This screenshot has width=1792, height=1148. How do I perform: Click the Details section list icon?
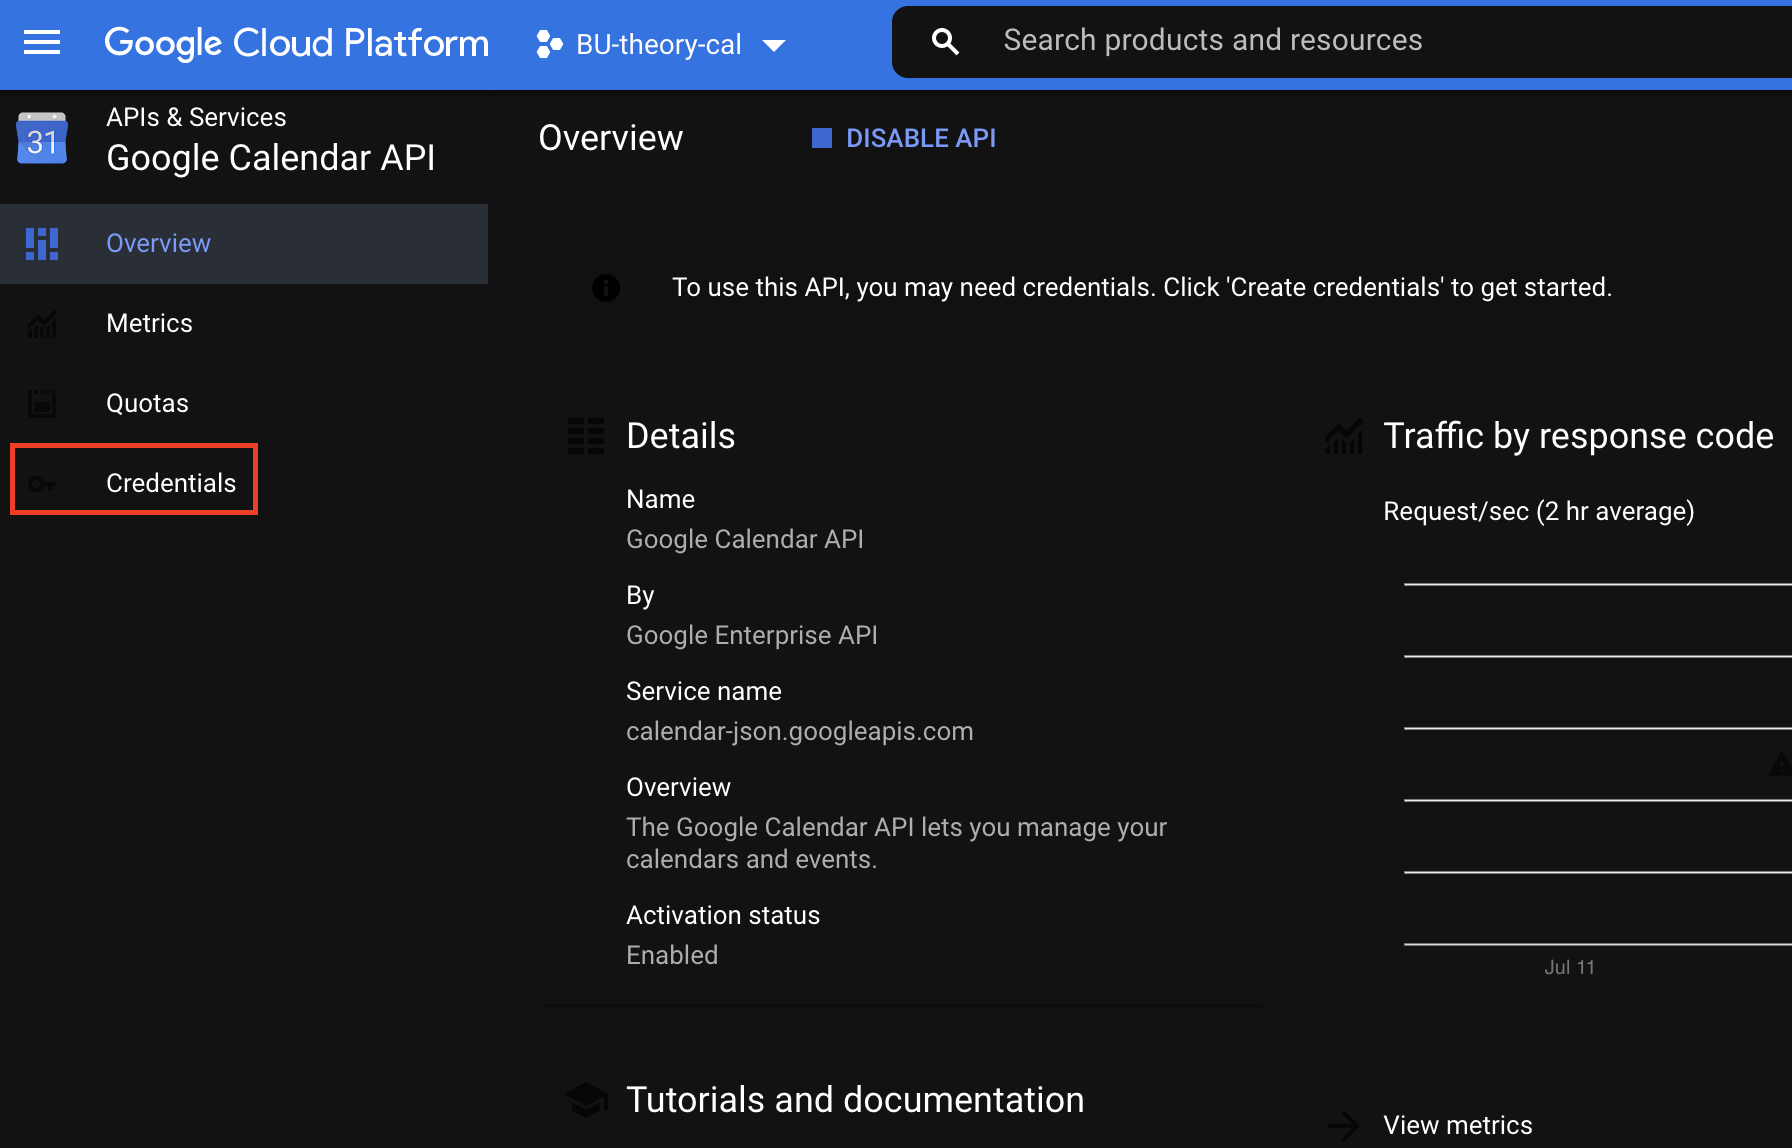click(x=586, y=436)
